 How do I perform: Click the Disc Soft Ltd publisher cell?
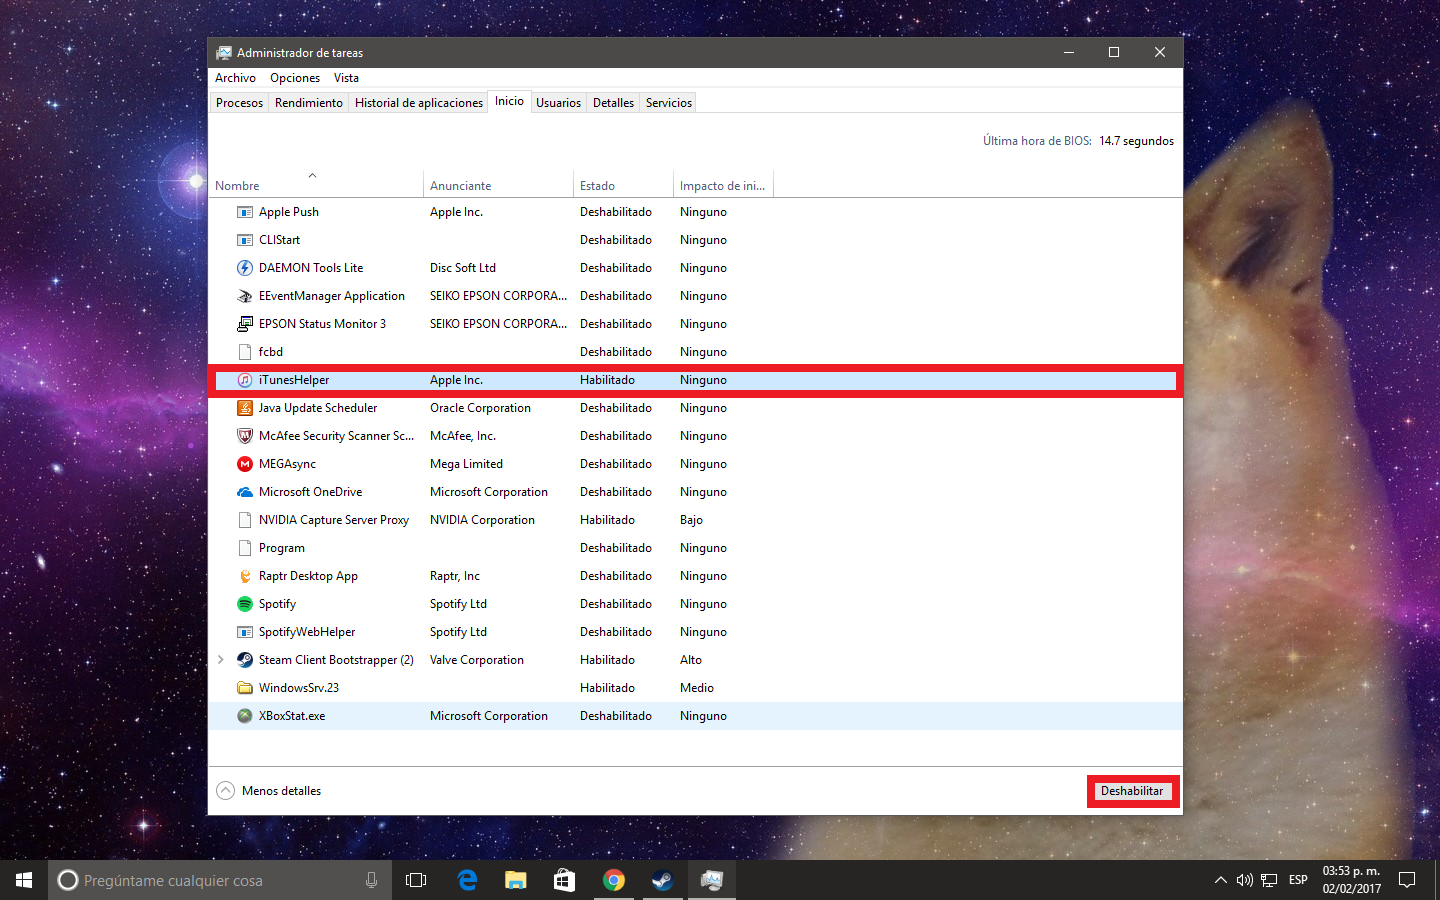pos(463,268)
